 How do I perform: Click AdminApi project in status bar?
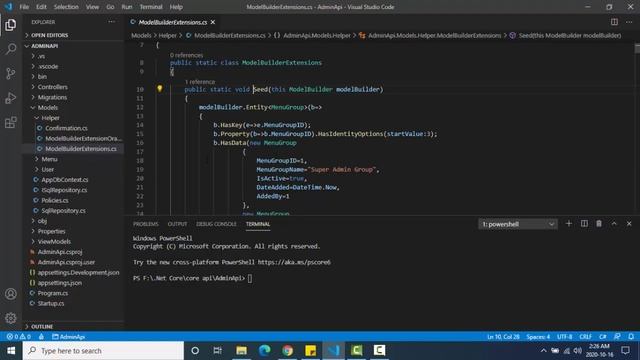69,337
